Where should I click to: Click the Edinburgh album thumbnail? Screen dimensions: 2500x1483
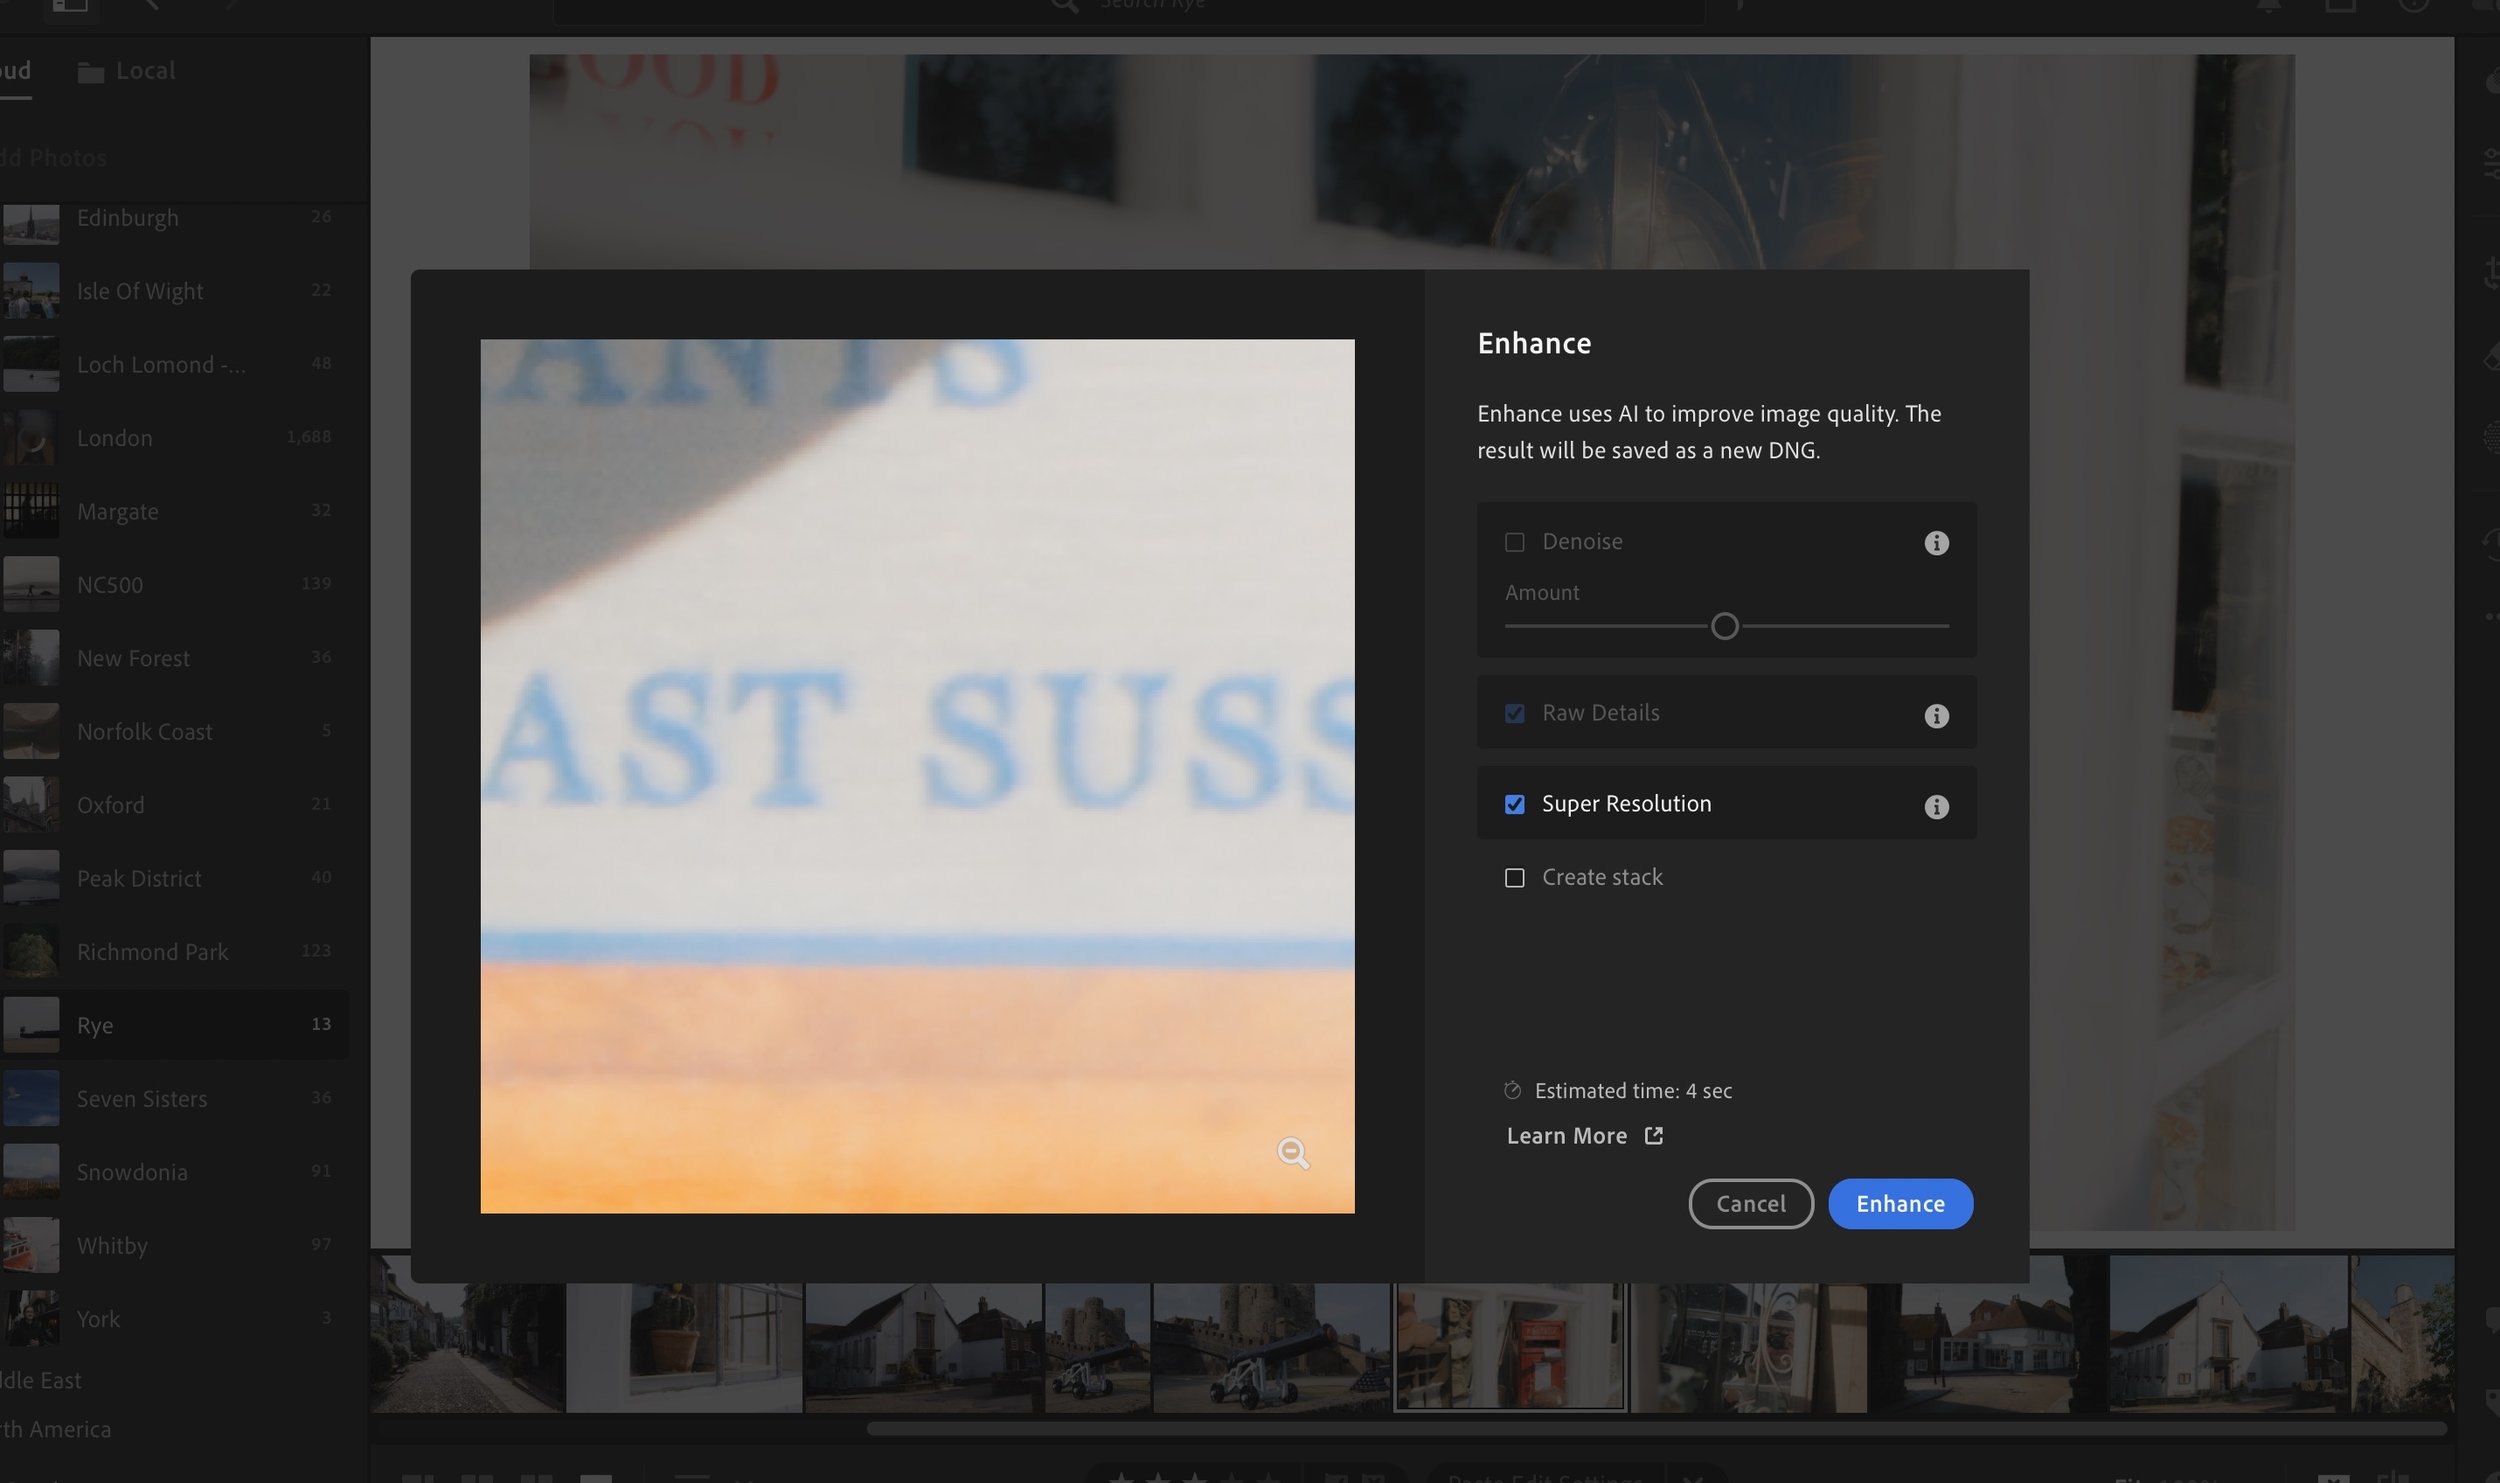point(31,224)
